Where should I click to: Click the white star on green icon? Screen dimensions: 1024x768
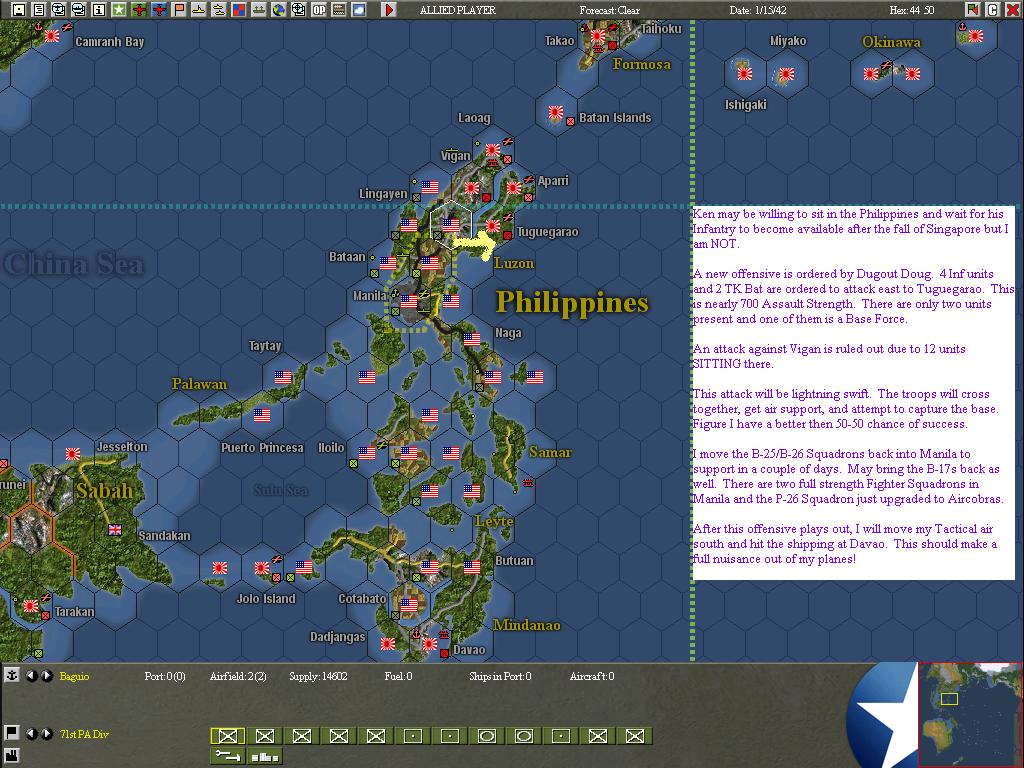(119, 9)
